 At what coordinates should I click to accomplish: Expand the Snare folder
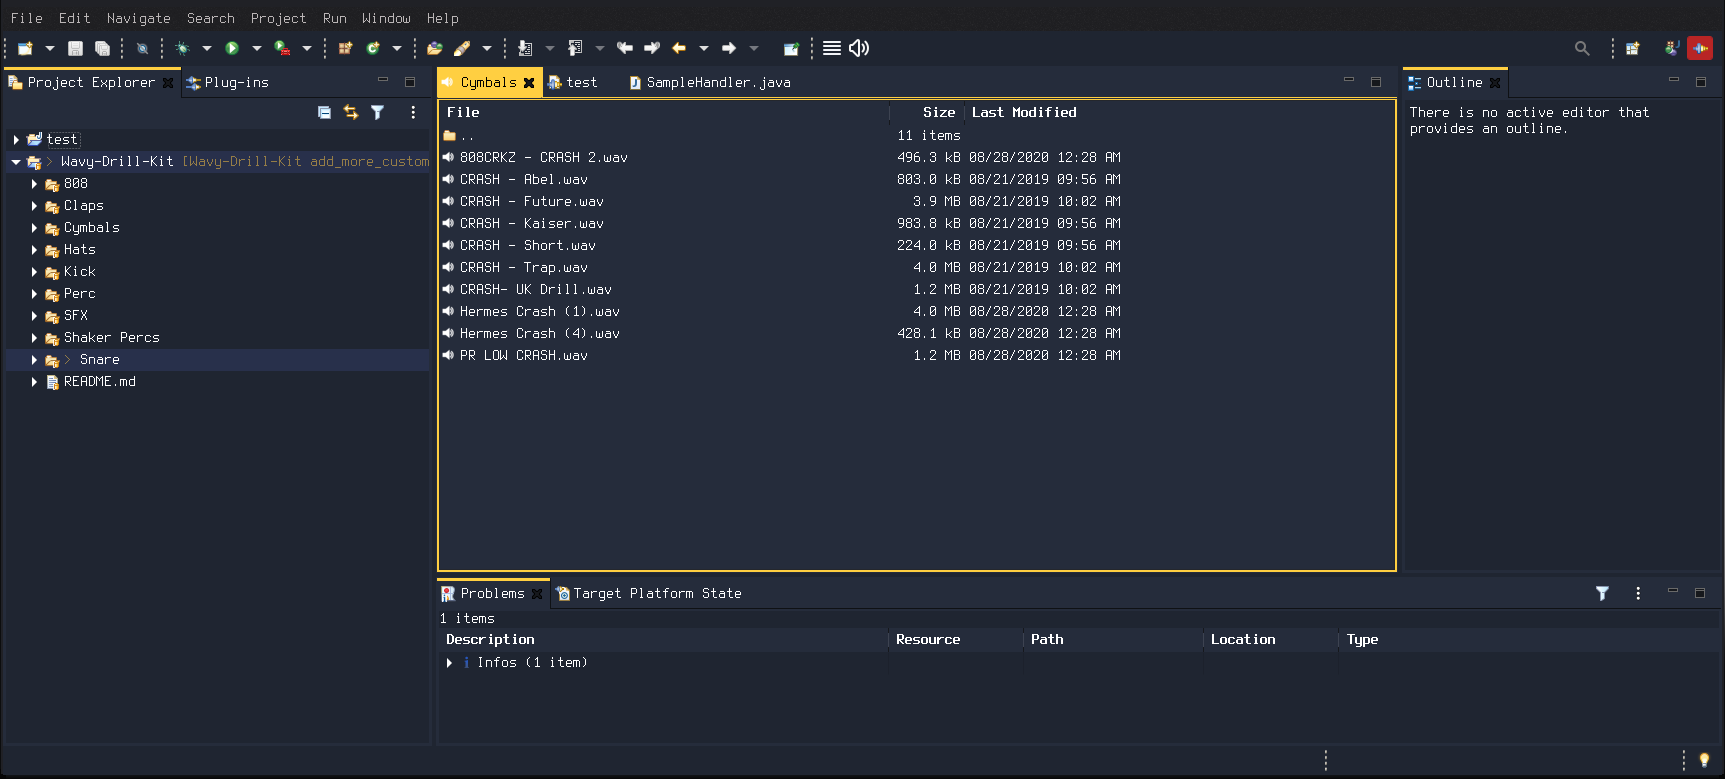34,360
